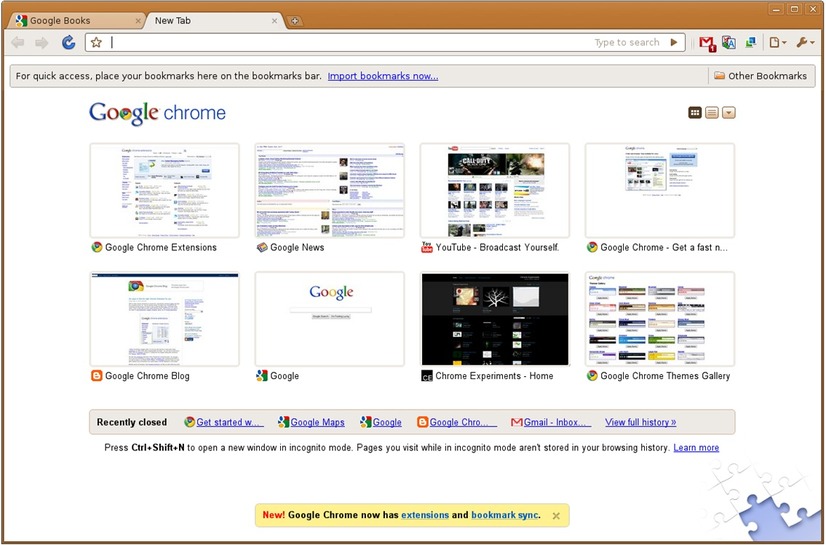The image size is (826, 545).
Task: Switch to thumbnail grid view
Action: (695, 112)
